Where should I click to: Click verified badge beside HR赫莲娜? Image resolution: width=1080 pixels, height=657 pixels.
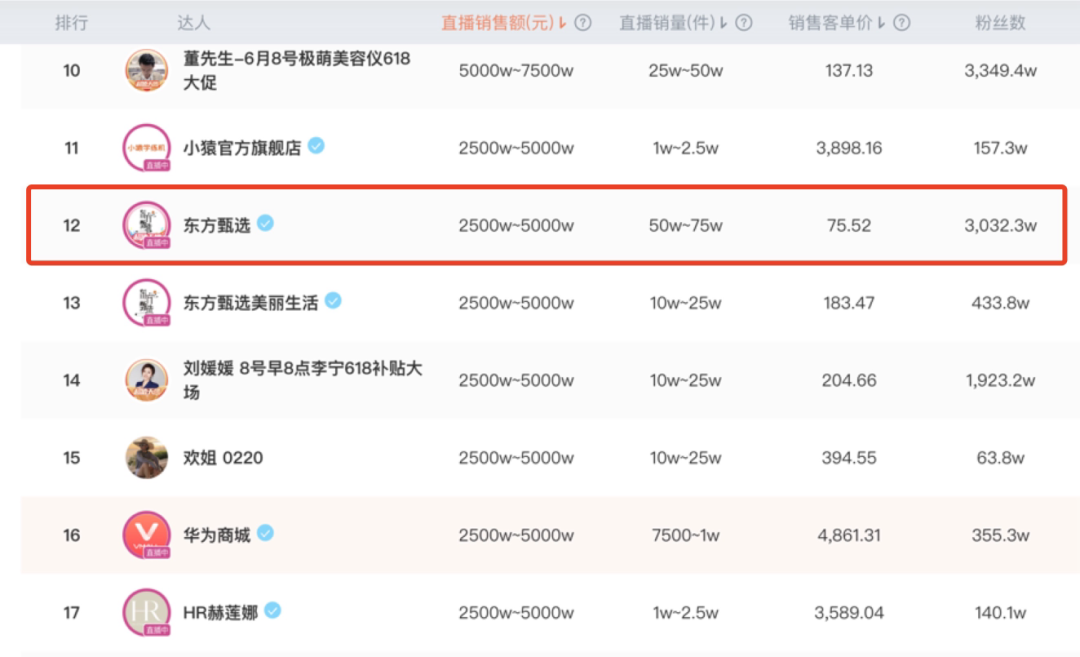pyautogui.click(x=272, y=610)
